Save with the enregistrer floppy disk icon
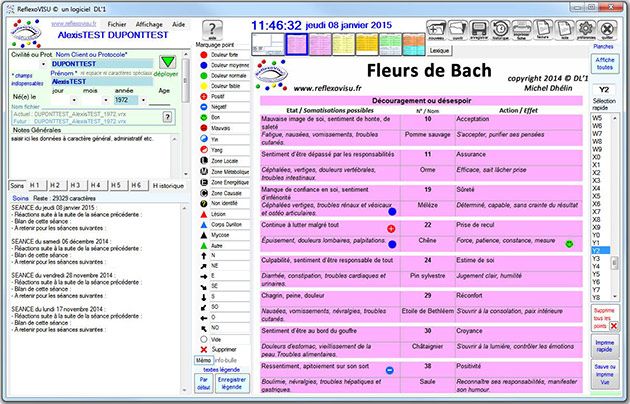This screenshot has width=630, height=404. 479,30
